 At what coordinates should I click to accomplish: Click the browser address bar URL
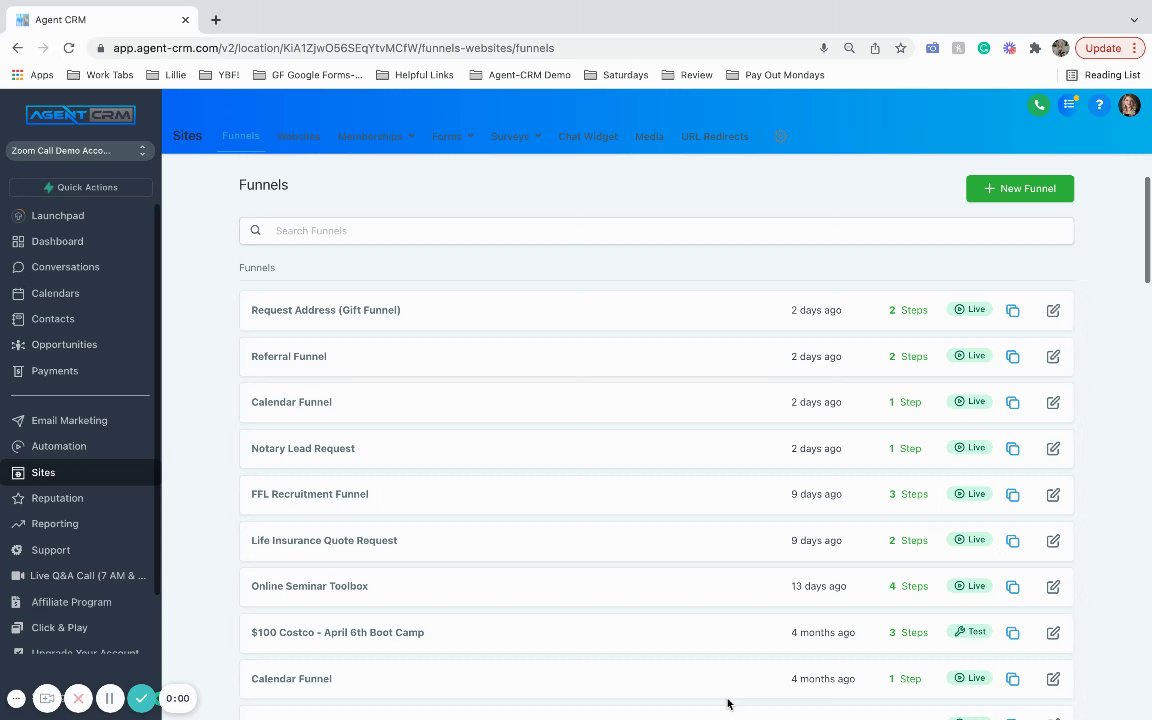click(334, 48)
